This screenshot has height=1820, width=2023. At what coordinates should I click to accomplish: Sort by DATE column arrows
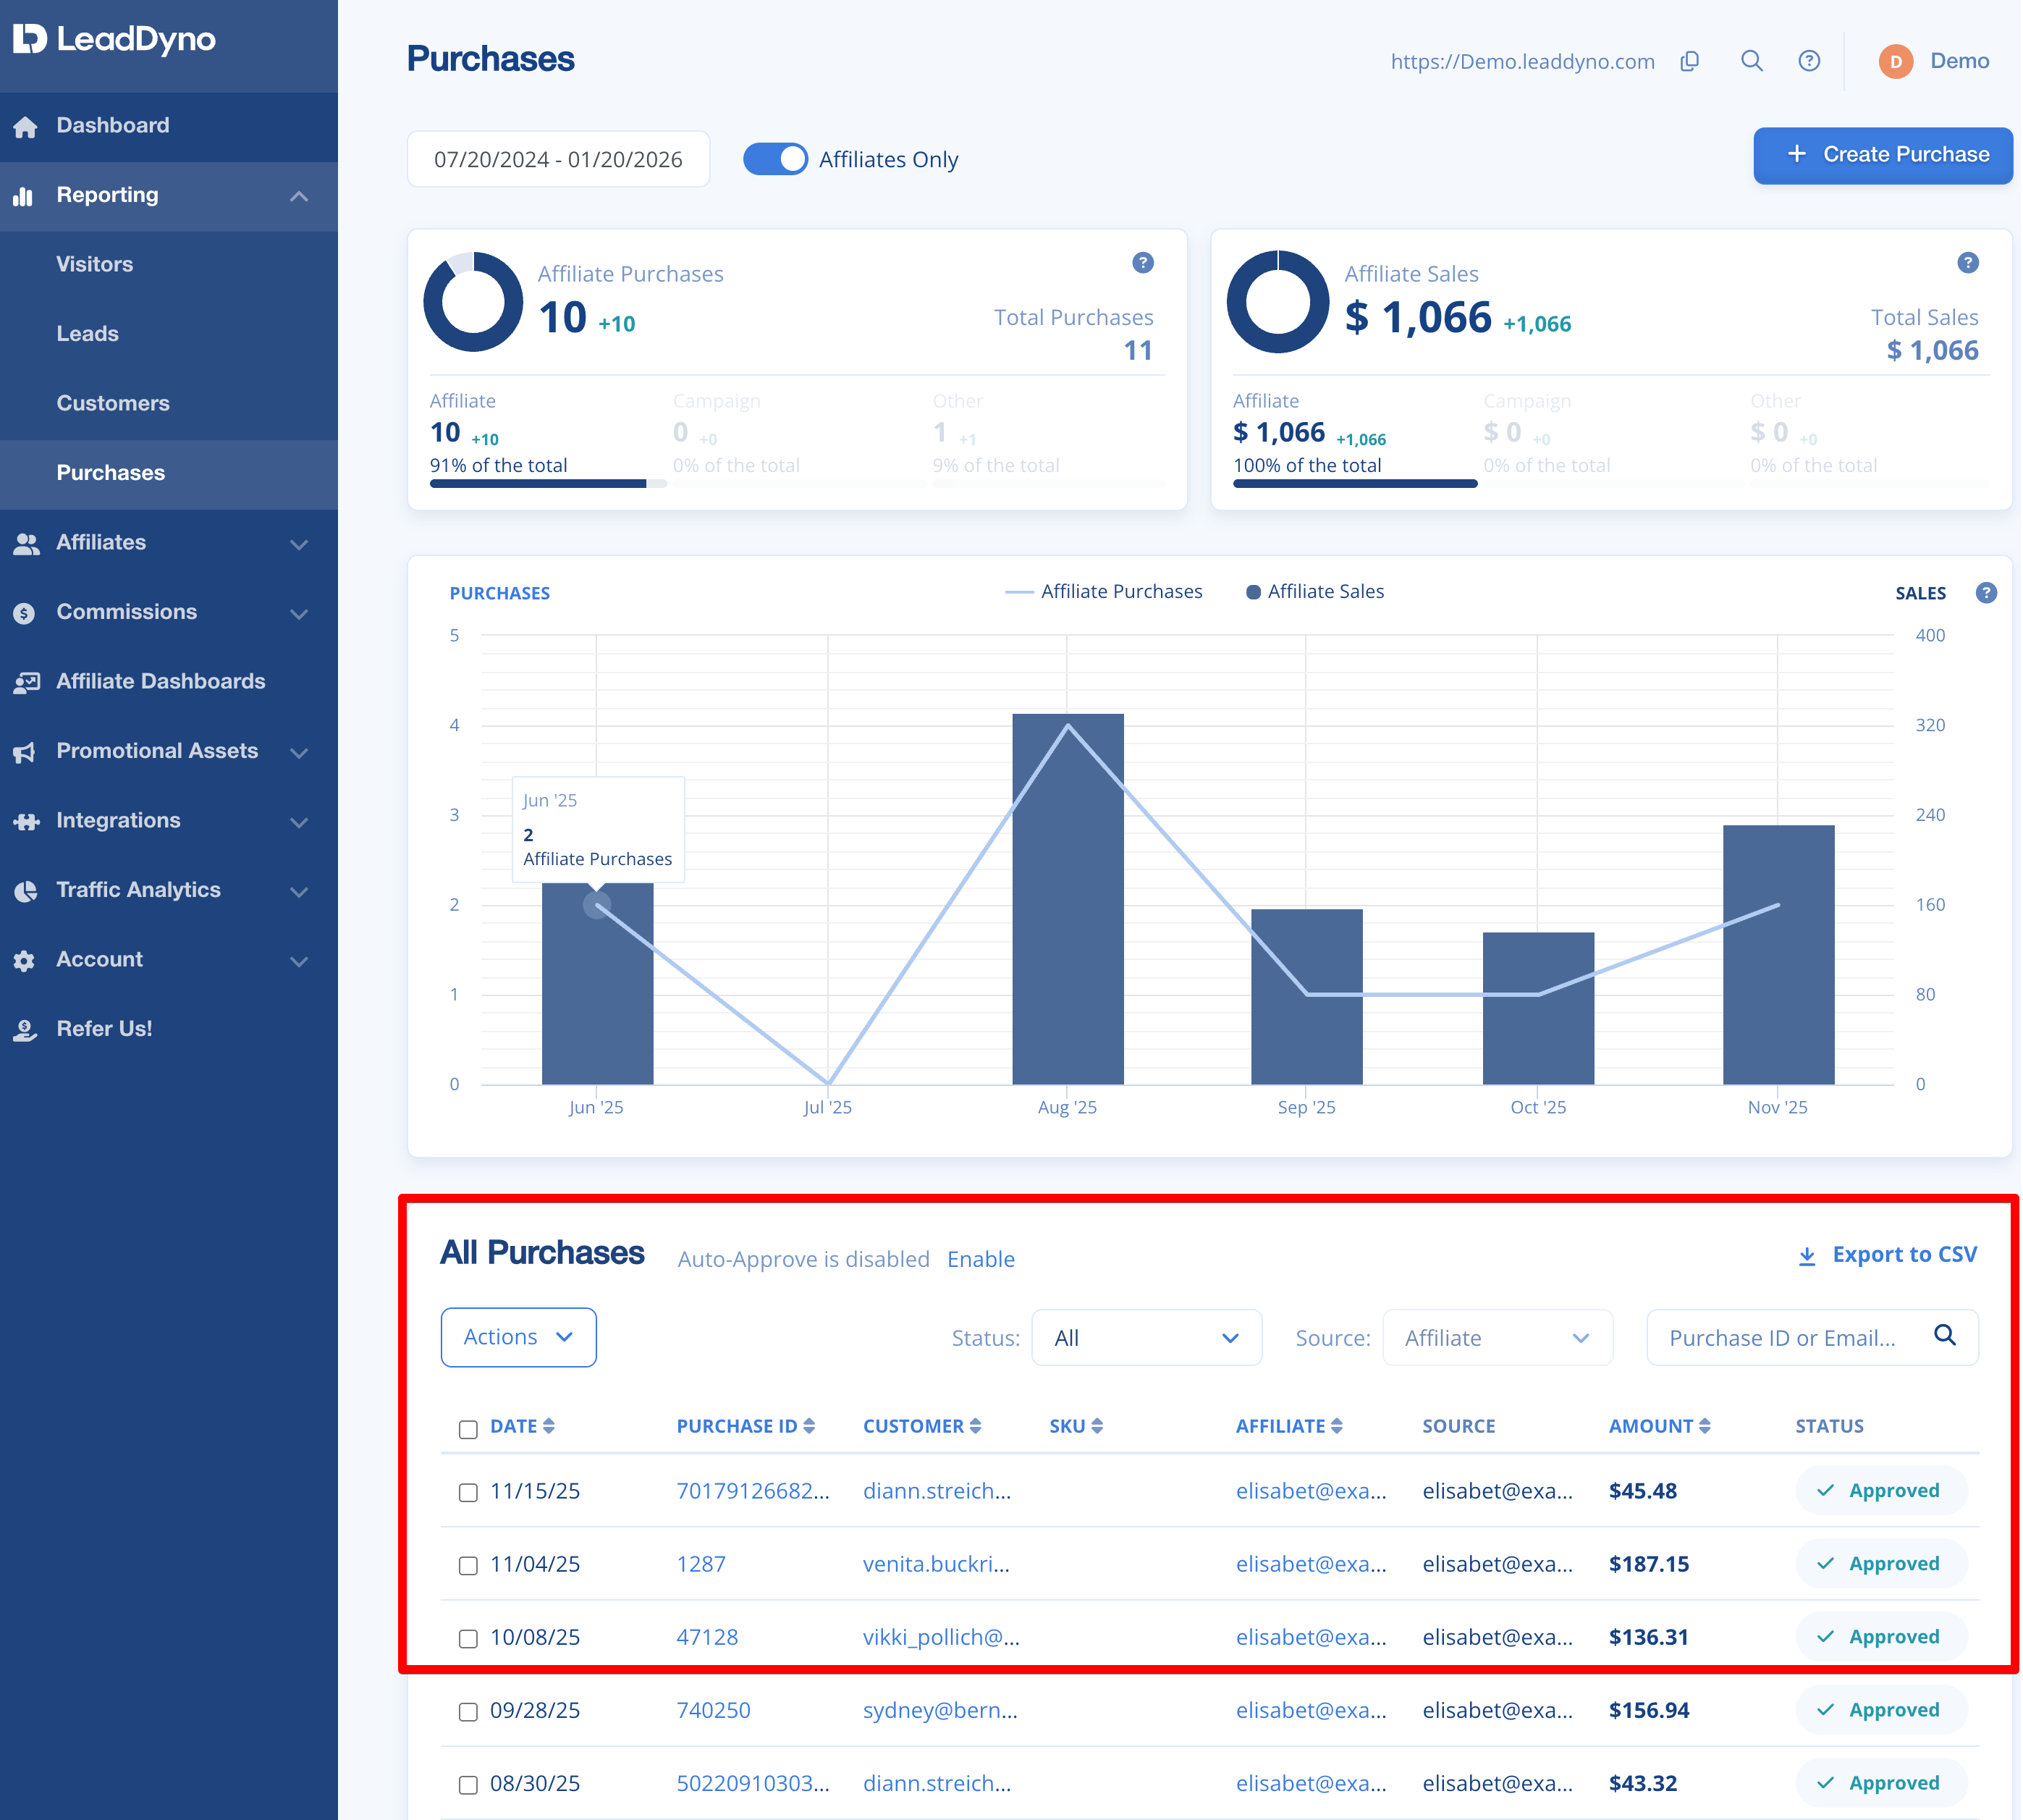[548, 1426]
